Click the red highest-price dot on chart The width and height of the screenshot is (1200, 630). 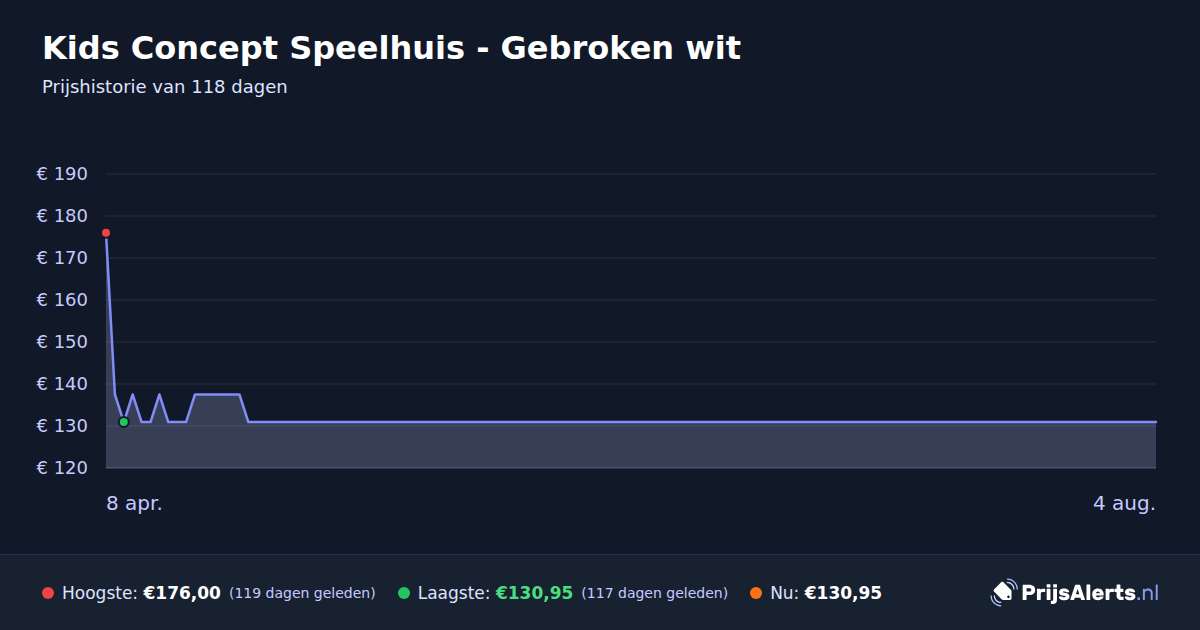(106, 233)
